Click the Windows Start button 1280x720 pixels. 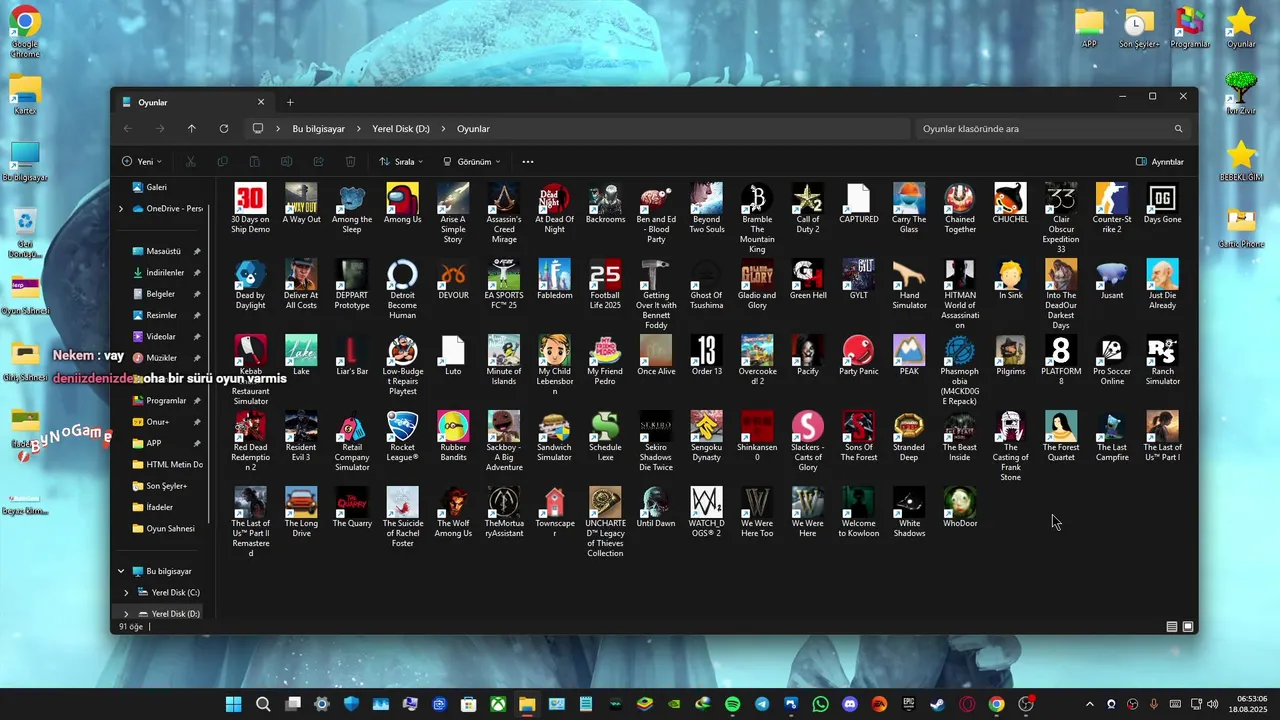[233, 704]
